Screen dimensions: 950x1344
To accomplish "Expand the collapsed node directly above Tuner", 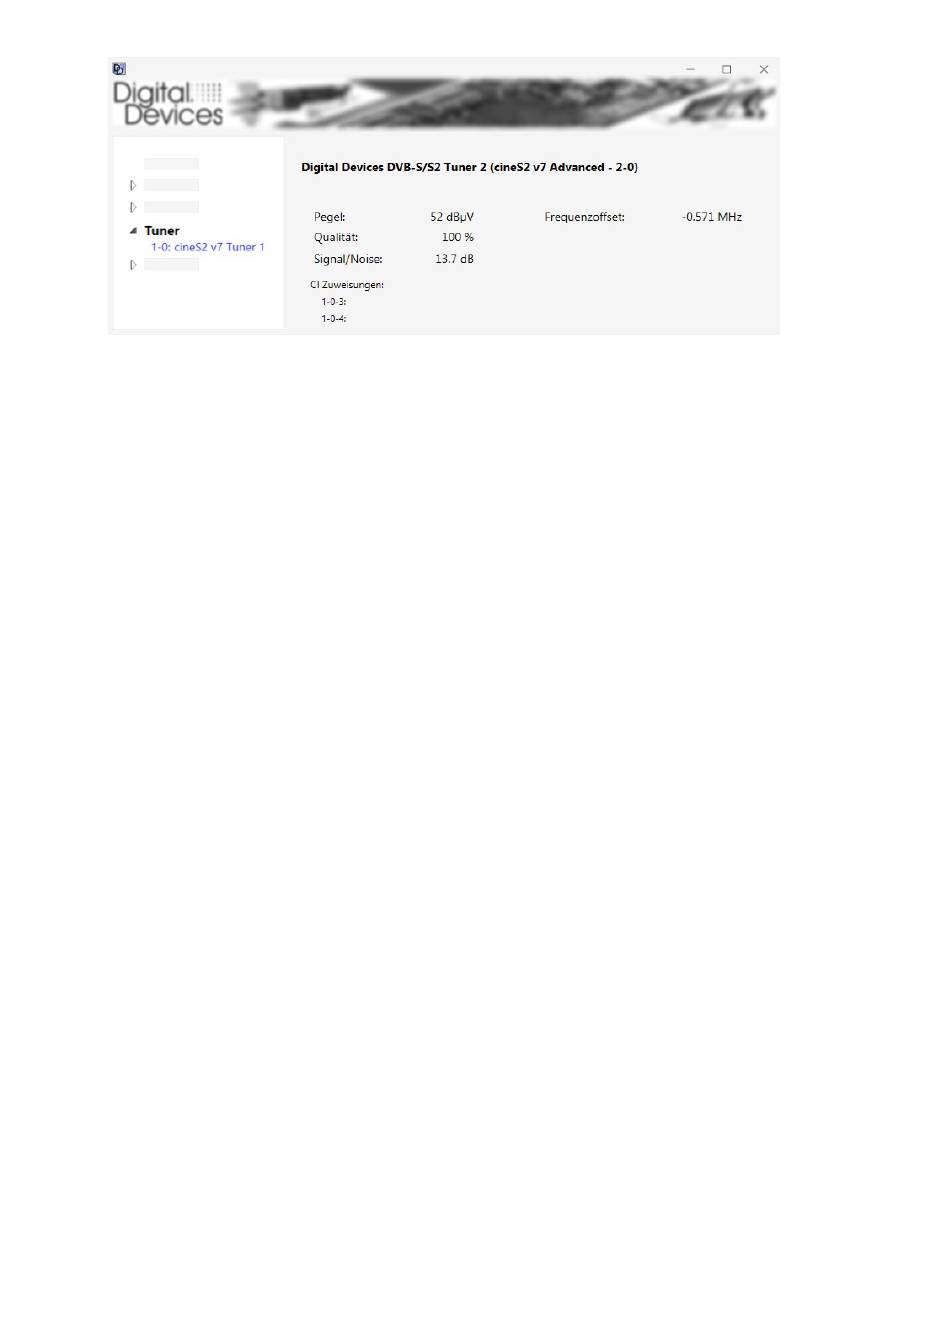I will pos(133,207).
